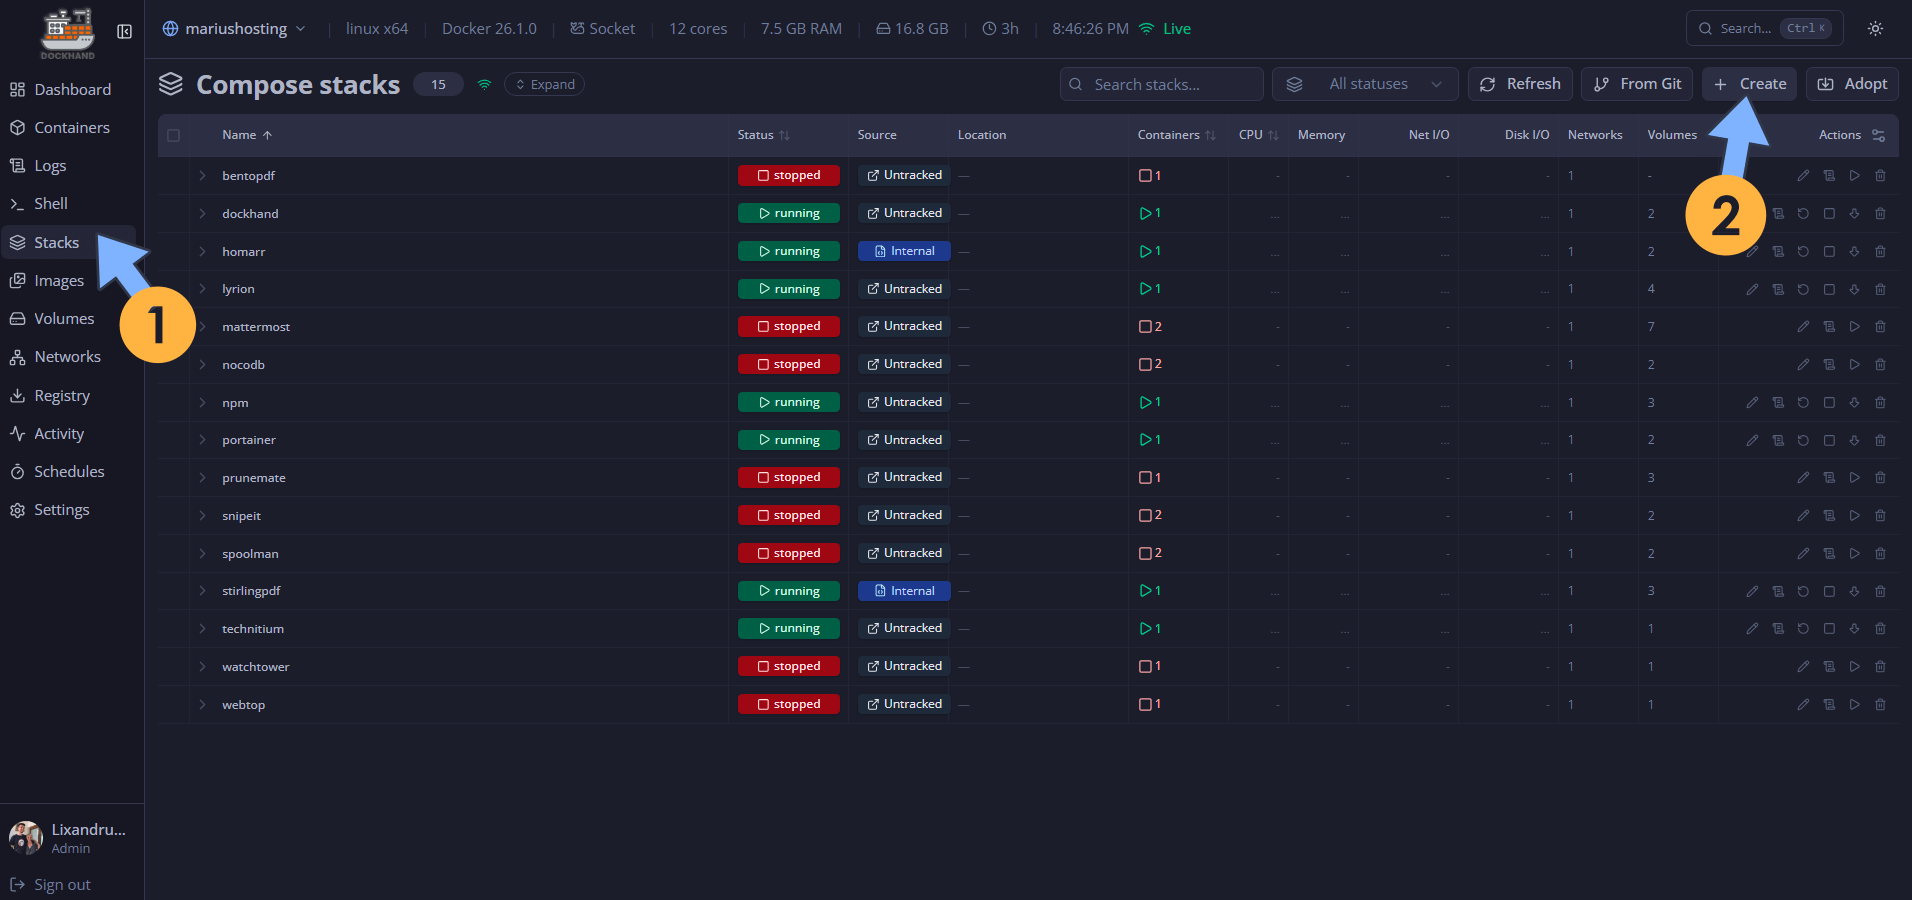Viewport: 1912px width, 900px height.
Task: Open the All statuses filter dropdown
Action: coord(1364,84)
